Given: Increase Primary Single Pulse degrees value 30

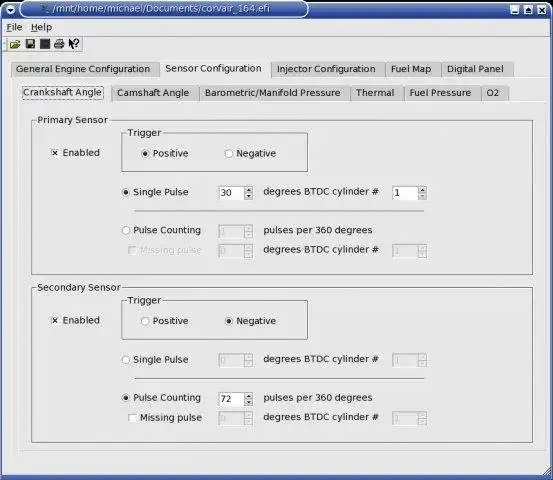Looking at the screenshot, I should (249, 189).
